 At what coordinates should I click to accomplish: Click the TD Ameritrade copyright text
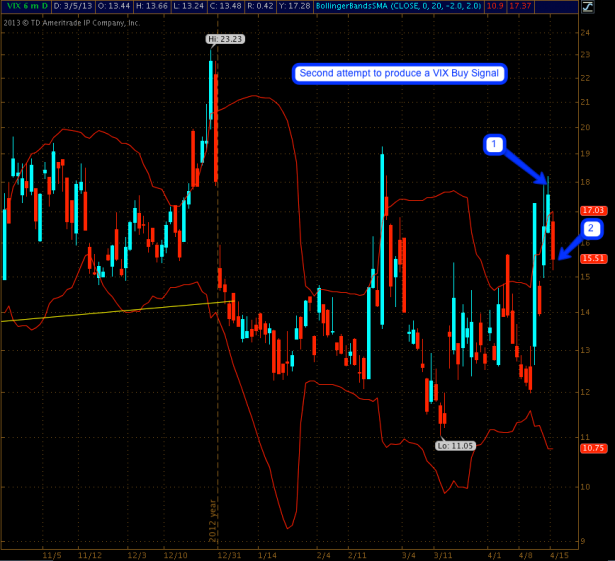(72, 21)
